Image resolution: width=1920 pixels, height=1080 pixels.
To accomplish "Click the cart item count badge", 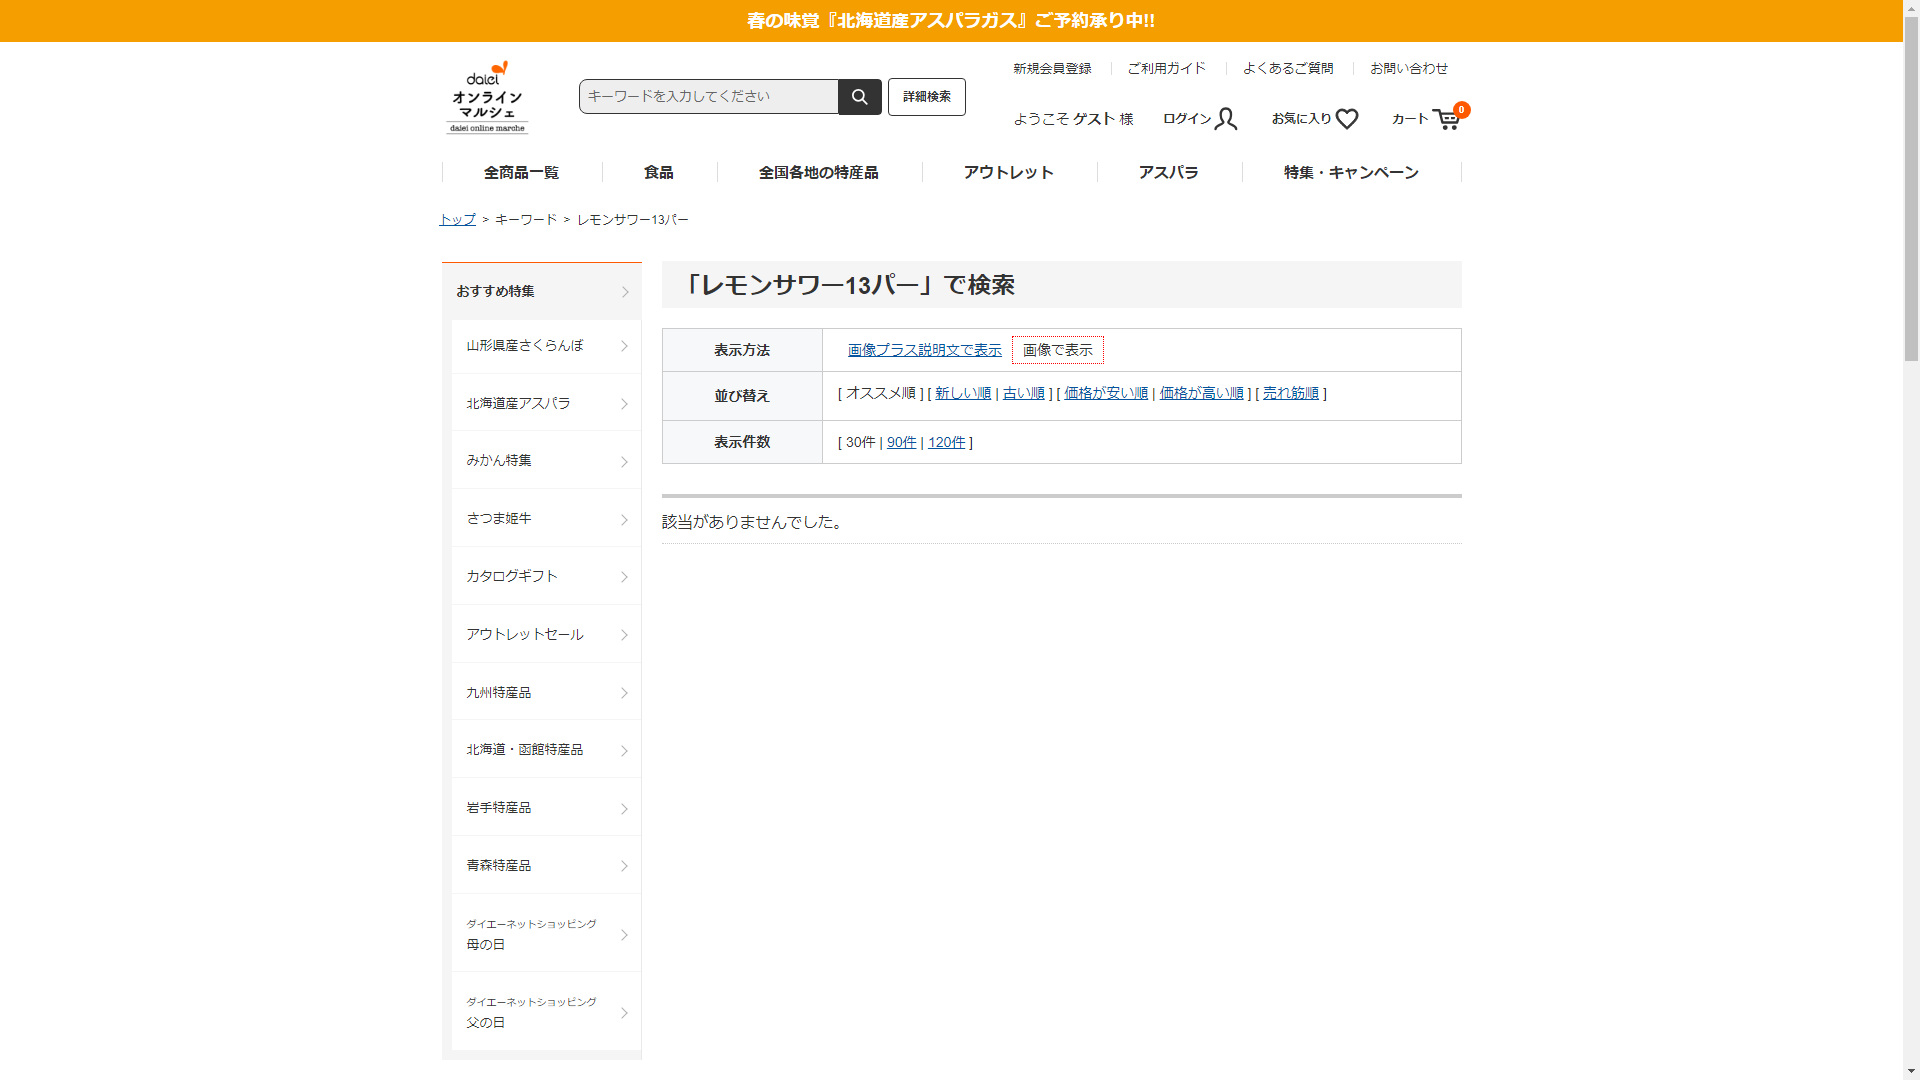I will [x=1461, y=110].
